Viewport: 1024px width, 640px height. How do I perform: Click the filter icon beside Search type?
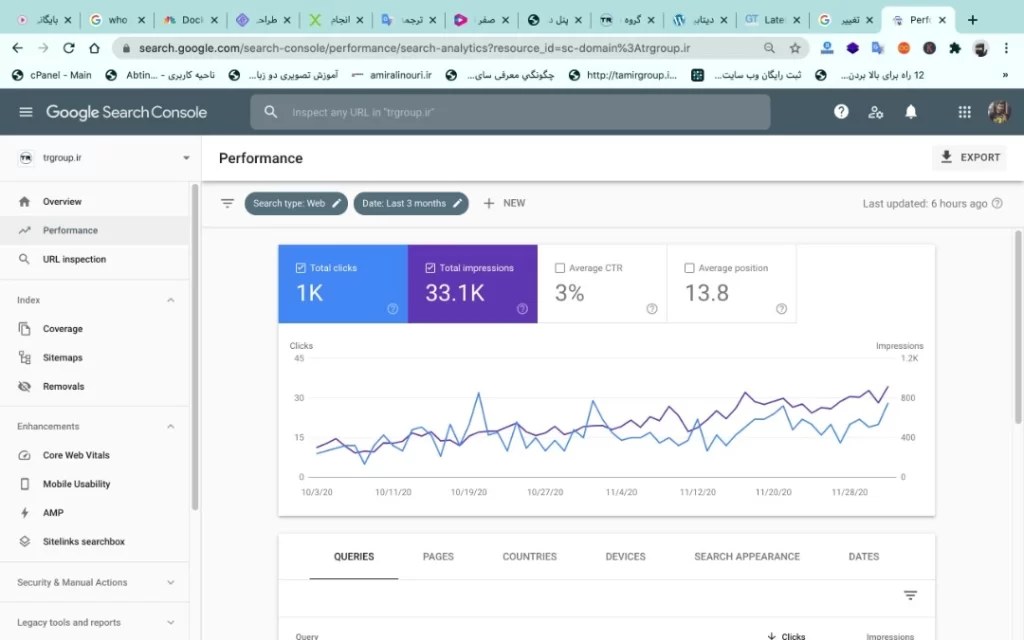[x=227, y=203]
